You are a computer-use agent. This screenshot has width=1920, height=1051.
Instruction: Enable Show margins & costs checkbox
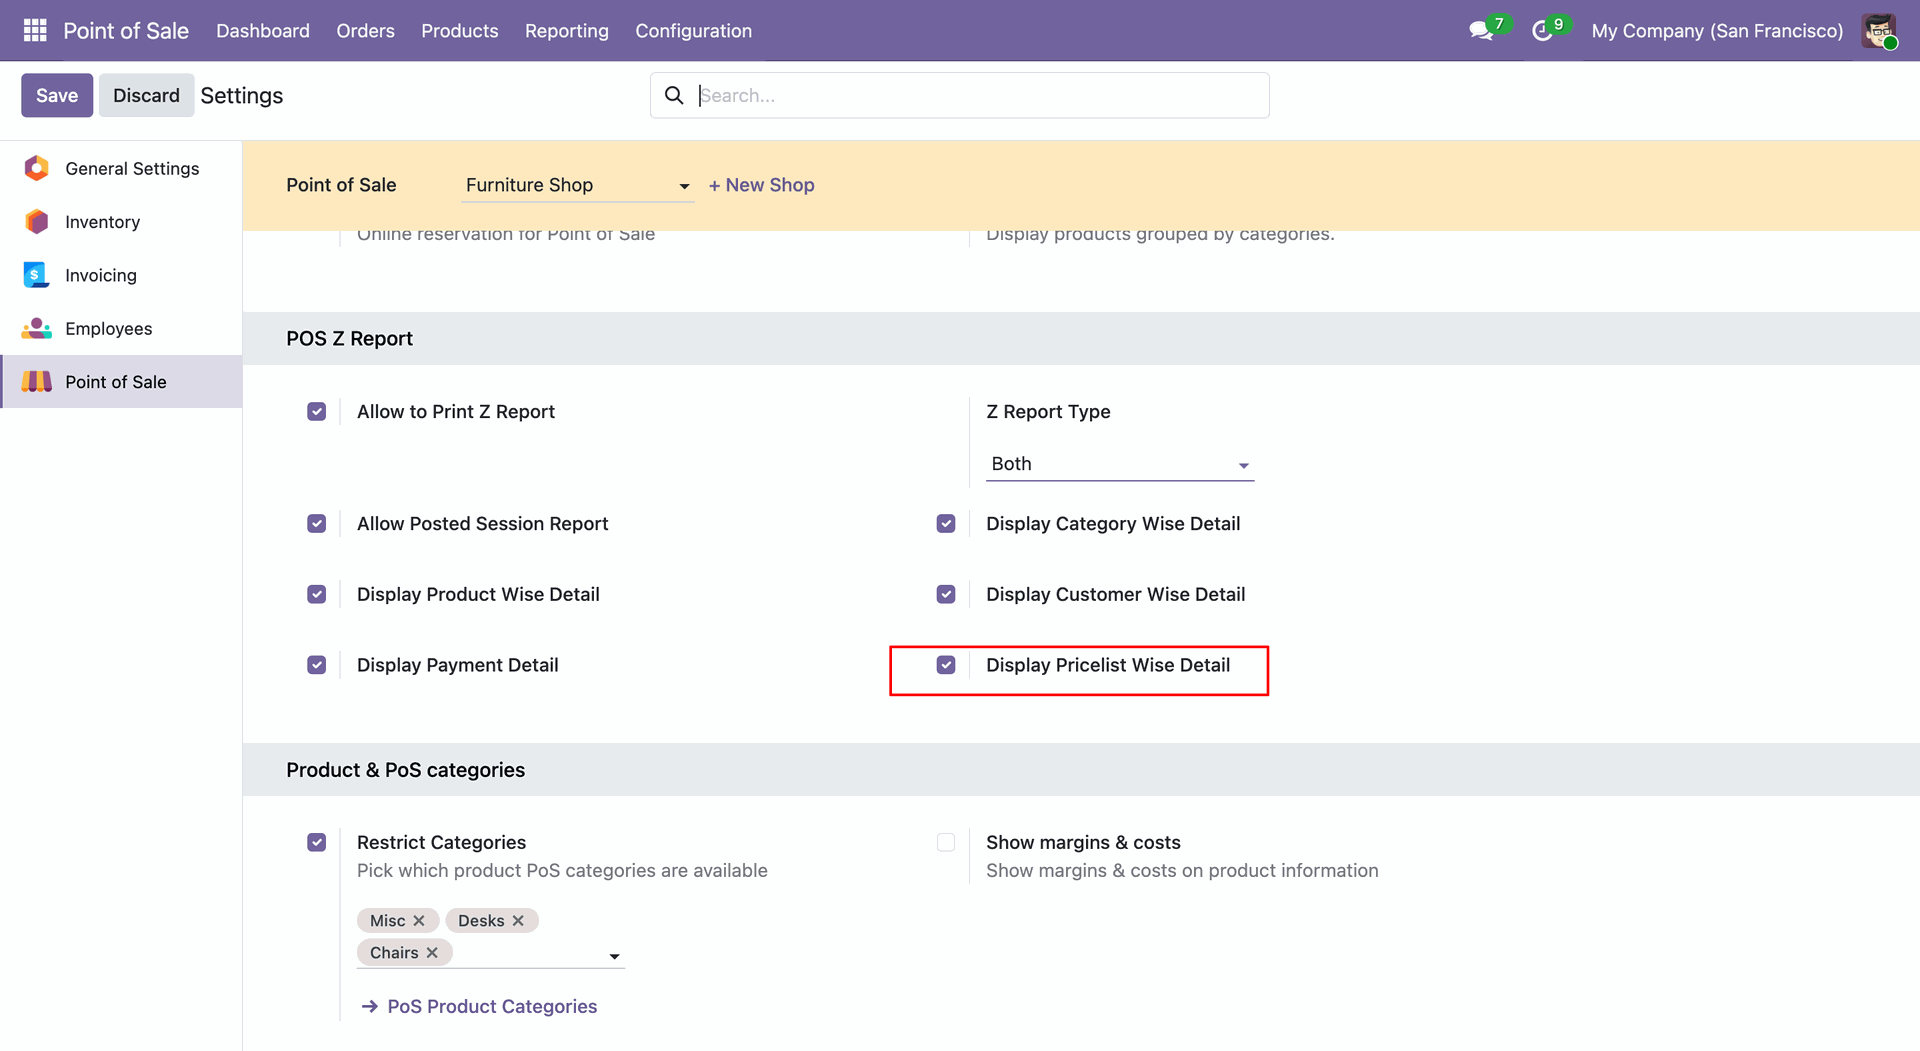(946, 843)
